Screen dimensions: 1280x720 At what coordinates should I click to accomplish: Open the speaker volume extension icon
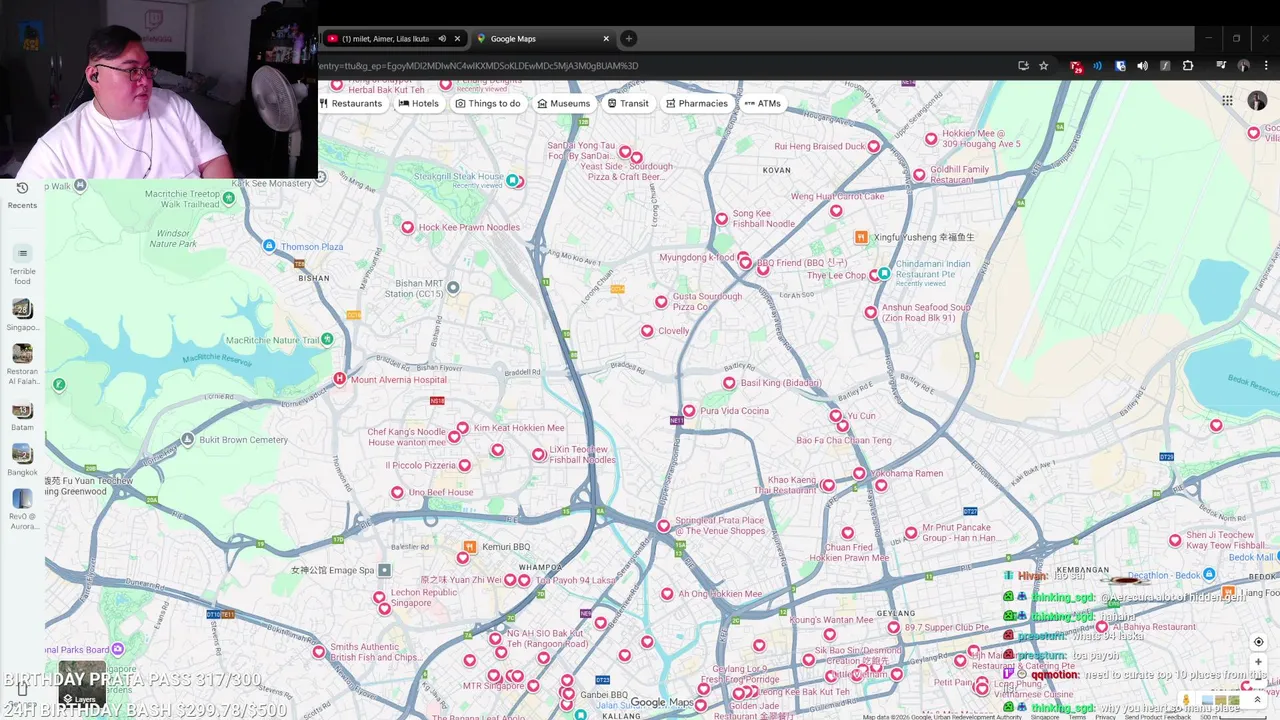(1142, 66)
